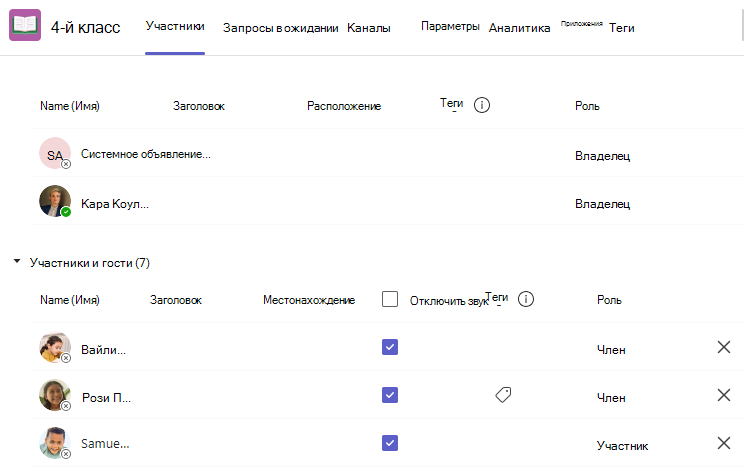Remove Samue using the X button

[724, 443]
